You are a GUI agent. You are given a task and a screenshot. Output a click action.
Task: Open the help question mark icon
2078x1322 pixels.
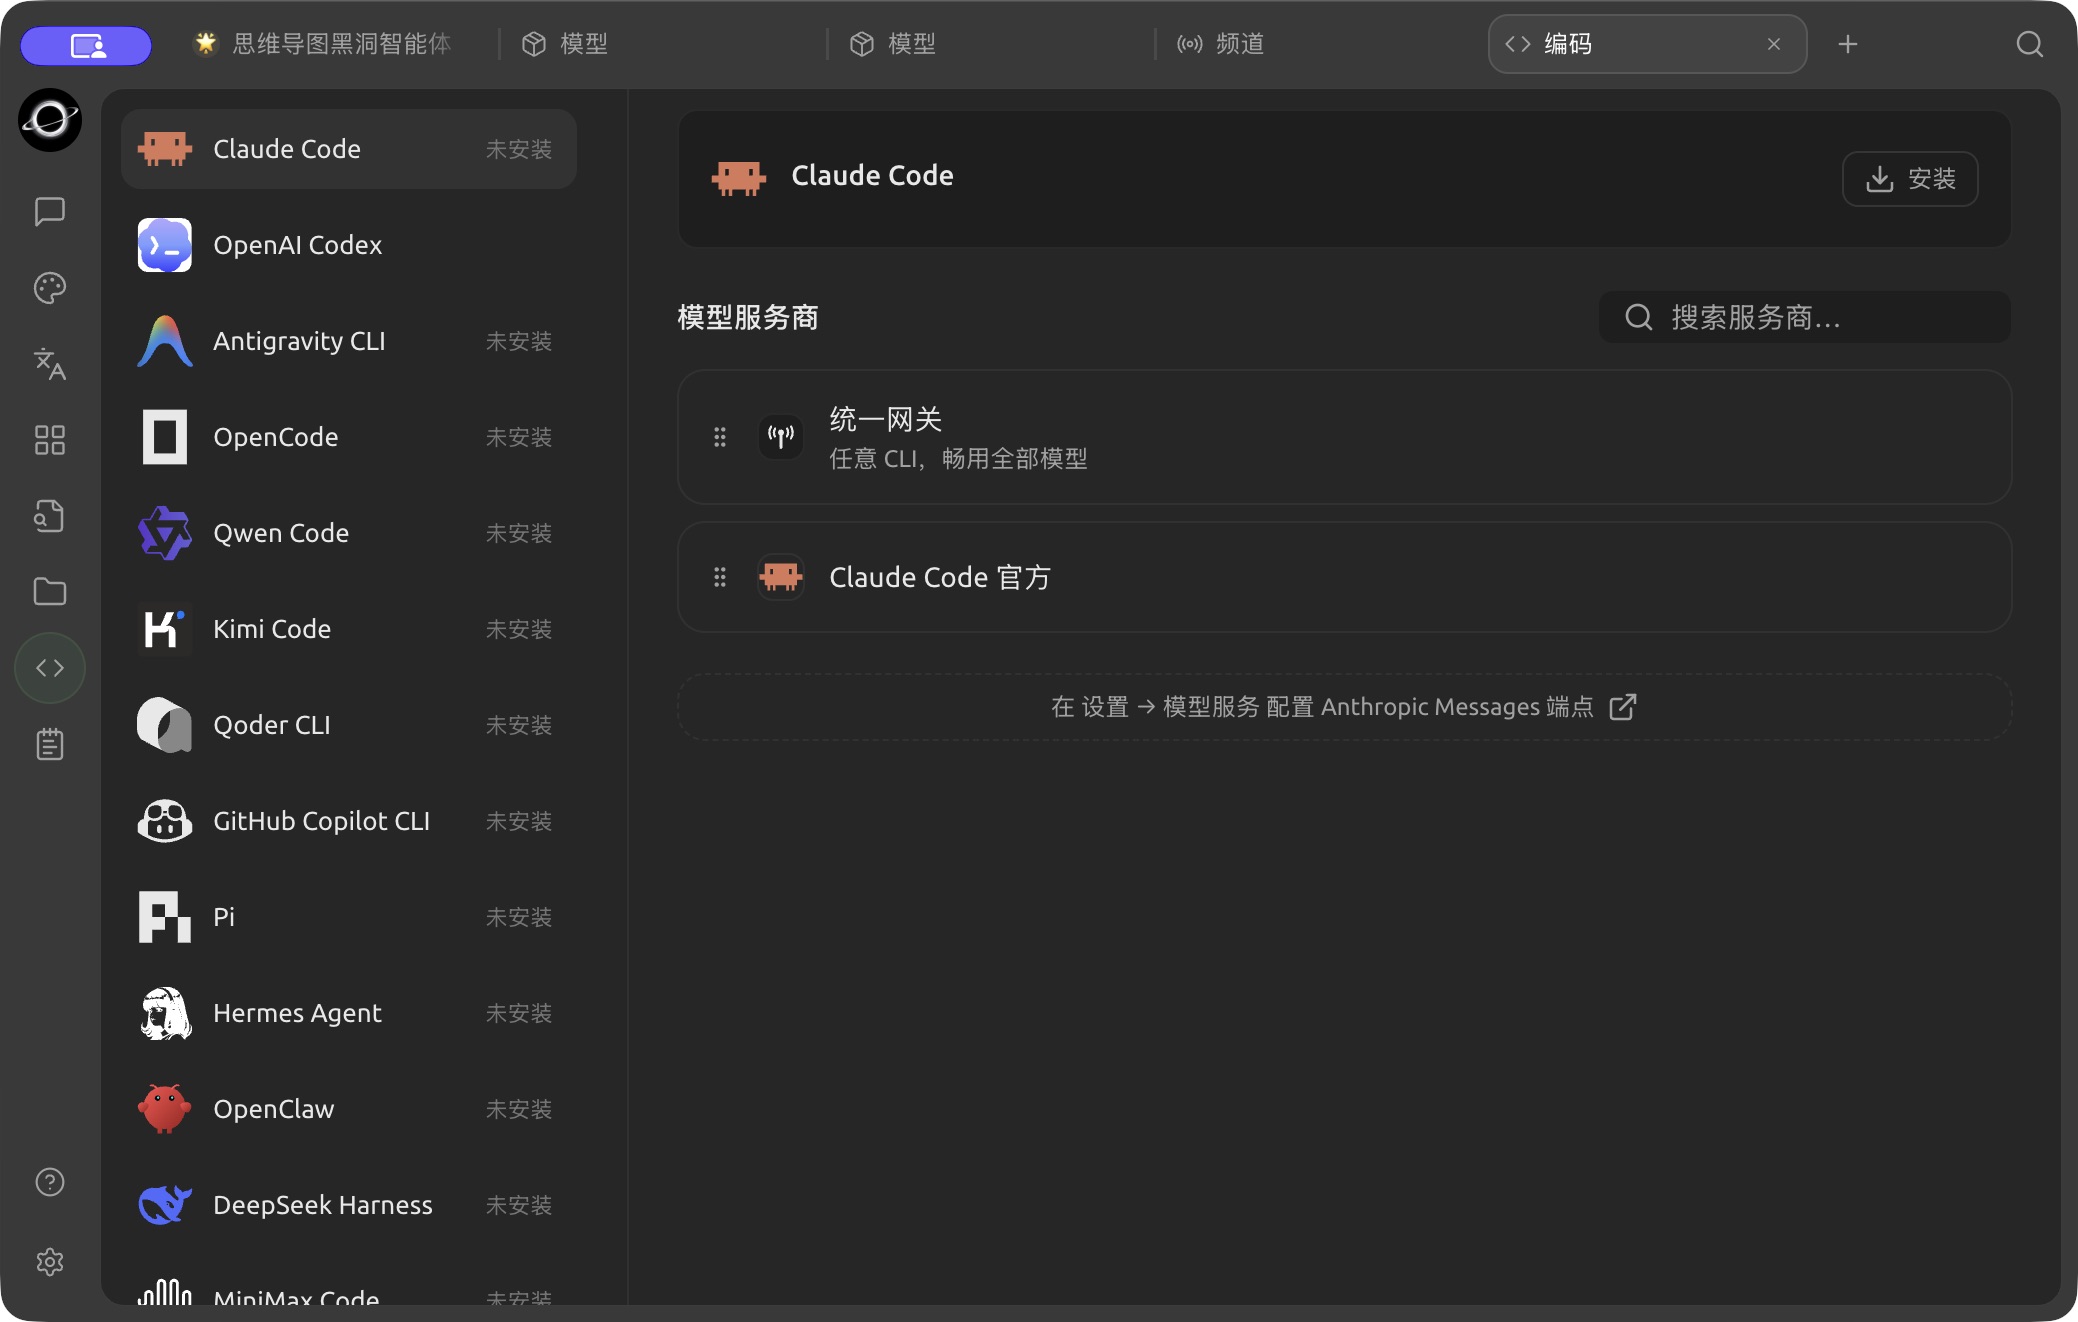coord(50,1182)
